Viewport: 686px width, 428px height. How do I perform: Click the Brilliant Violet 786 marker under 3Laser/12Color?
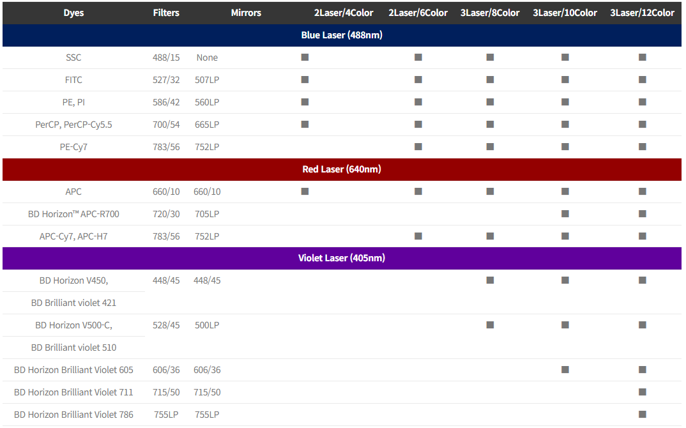pyautogui.click(x=642, y=414)
